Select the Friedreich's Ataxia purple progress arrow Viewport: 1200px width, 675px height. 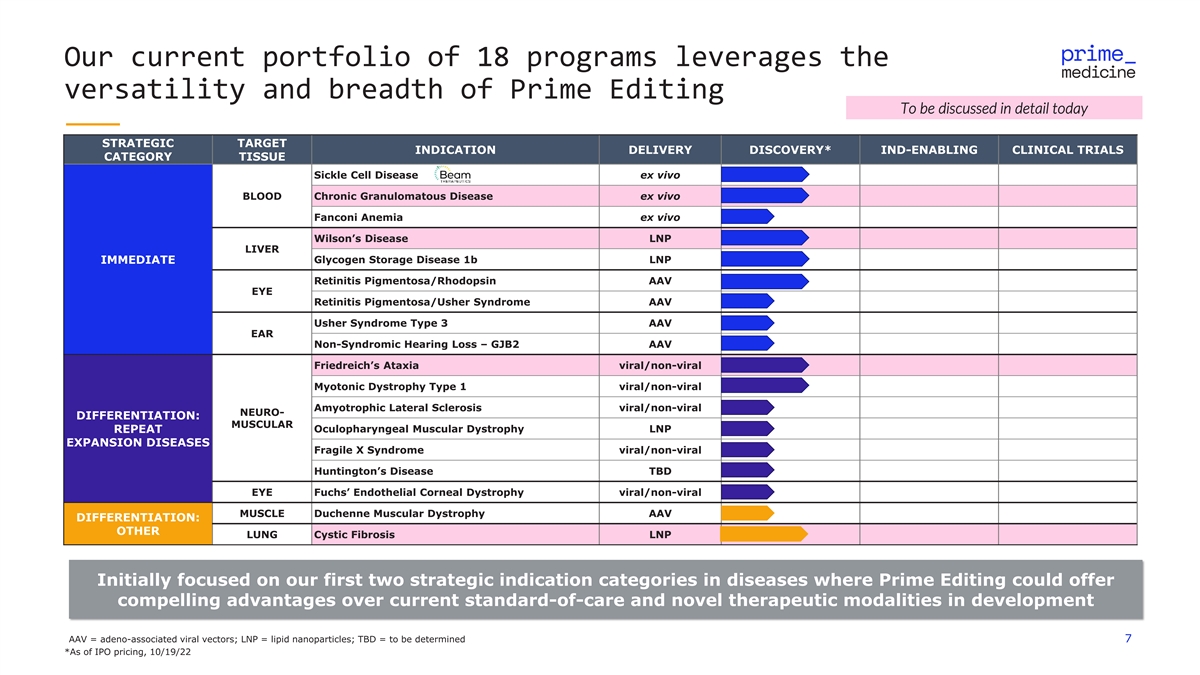(764, 365)
